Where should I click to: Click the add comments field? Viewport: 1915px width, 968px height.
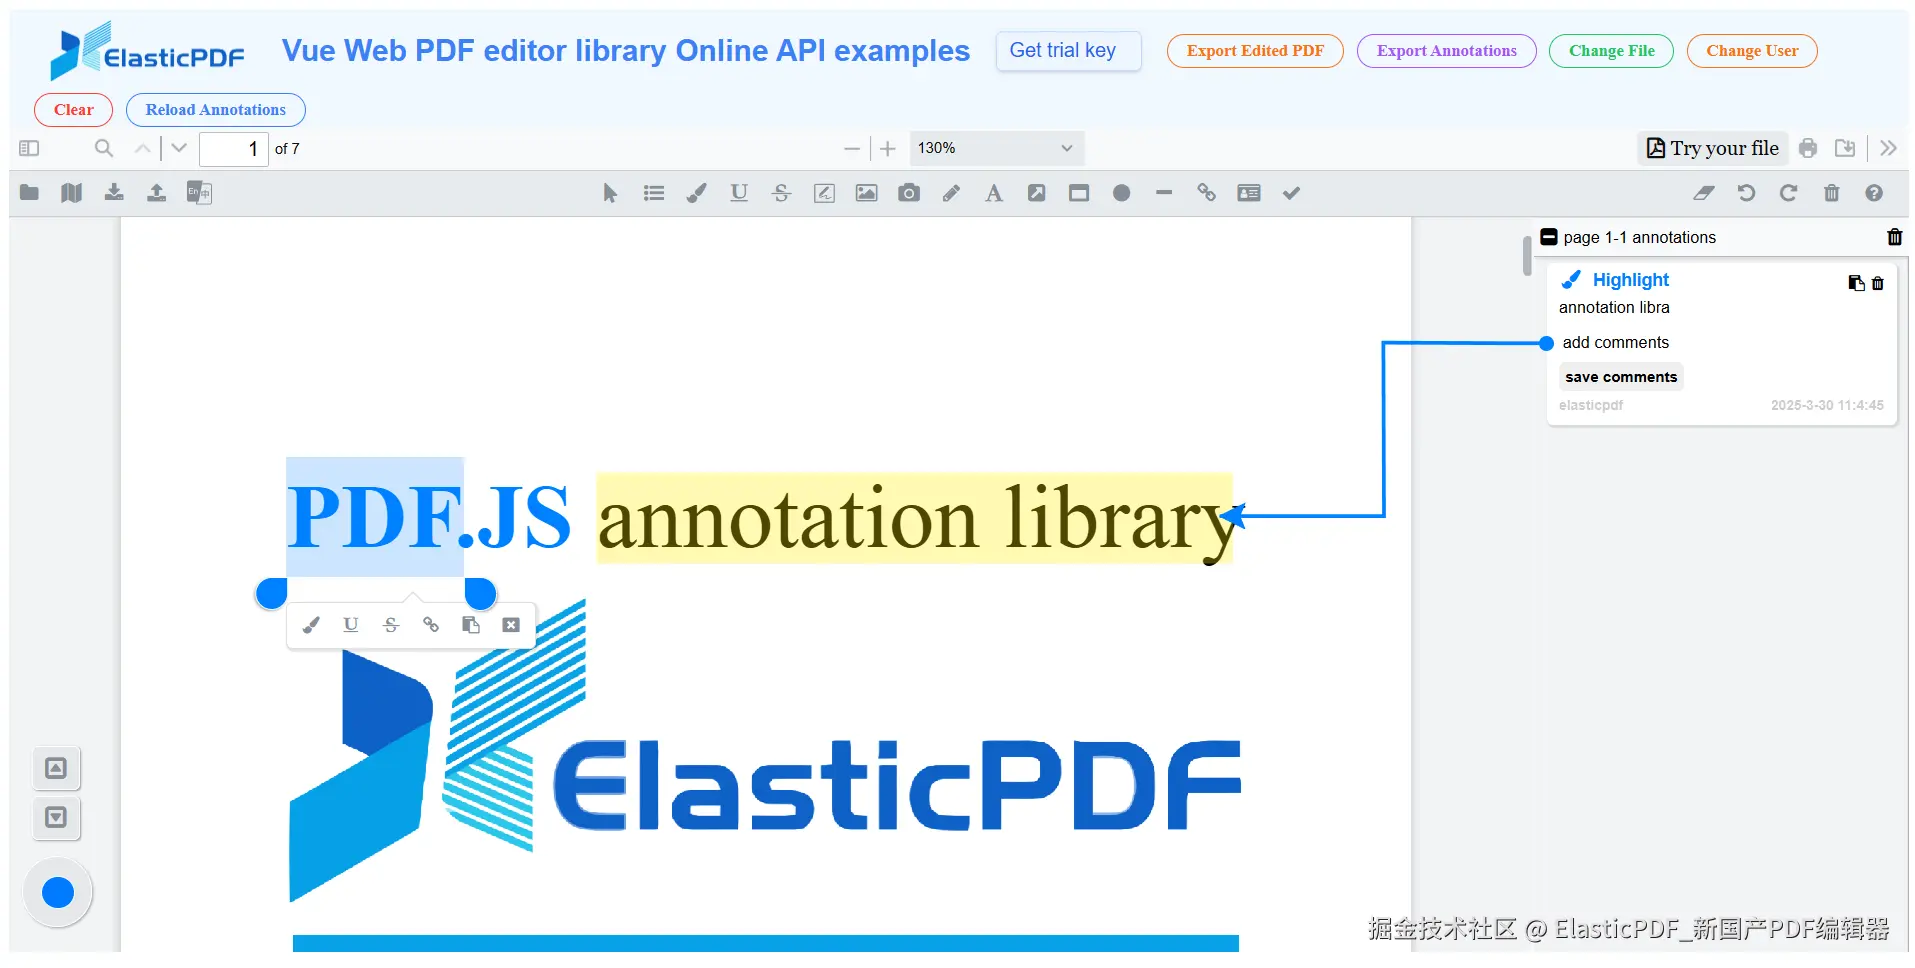[1615, 343]
